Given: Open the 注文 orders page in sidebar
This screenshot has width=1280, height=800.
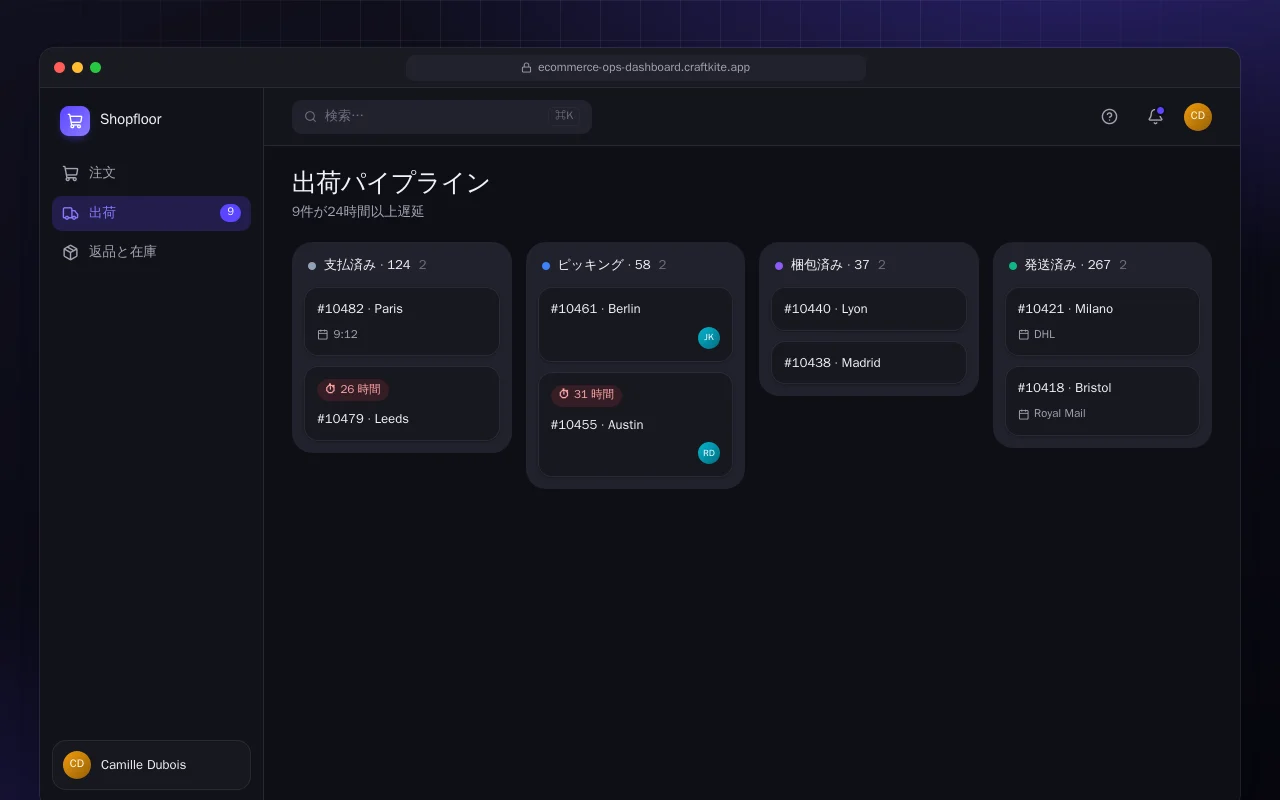Looking at the screenshot, I should pyautogui.click(x=151, y=173).
